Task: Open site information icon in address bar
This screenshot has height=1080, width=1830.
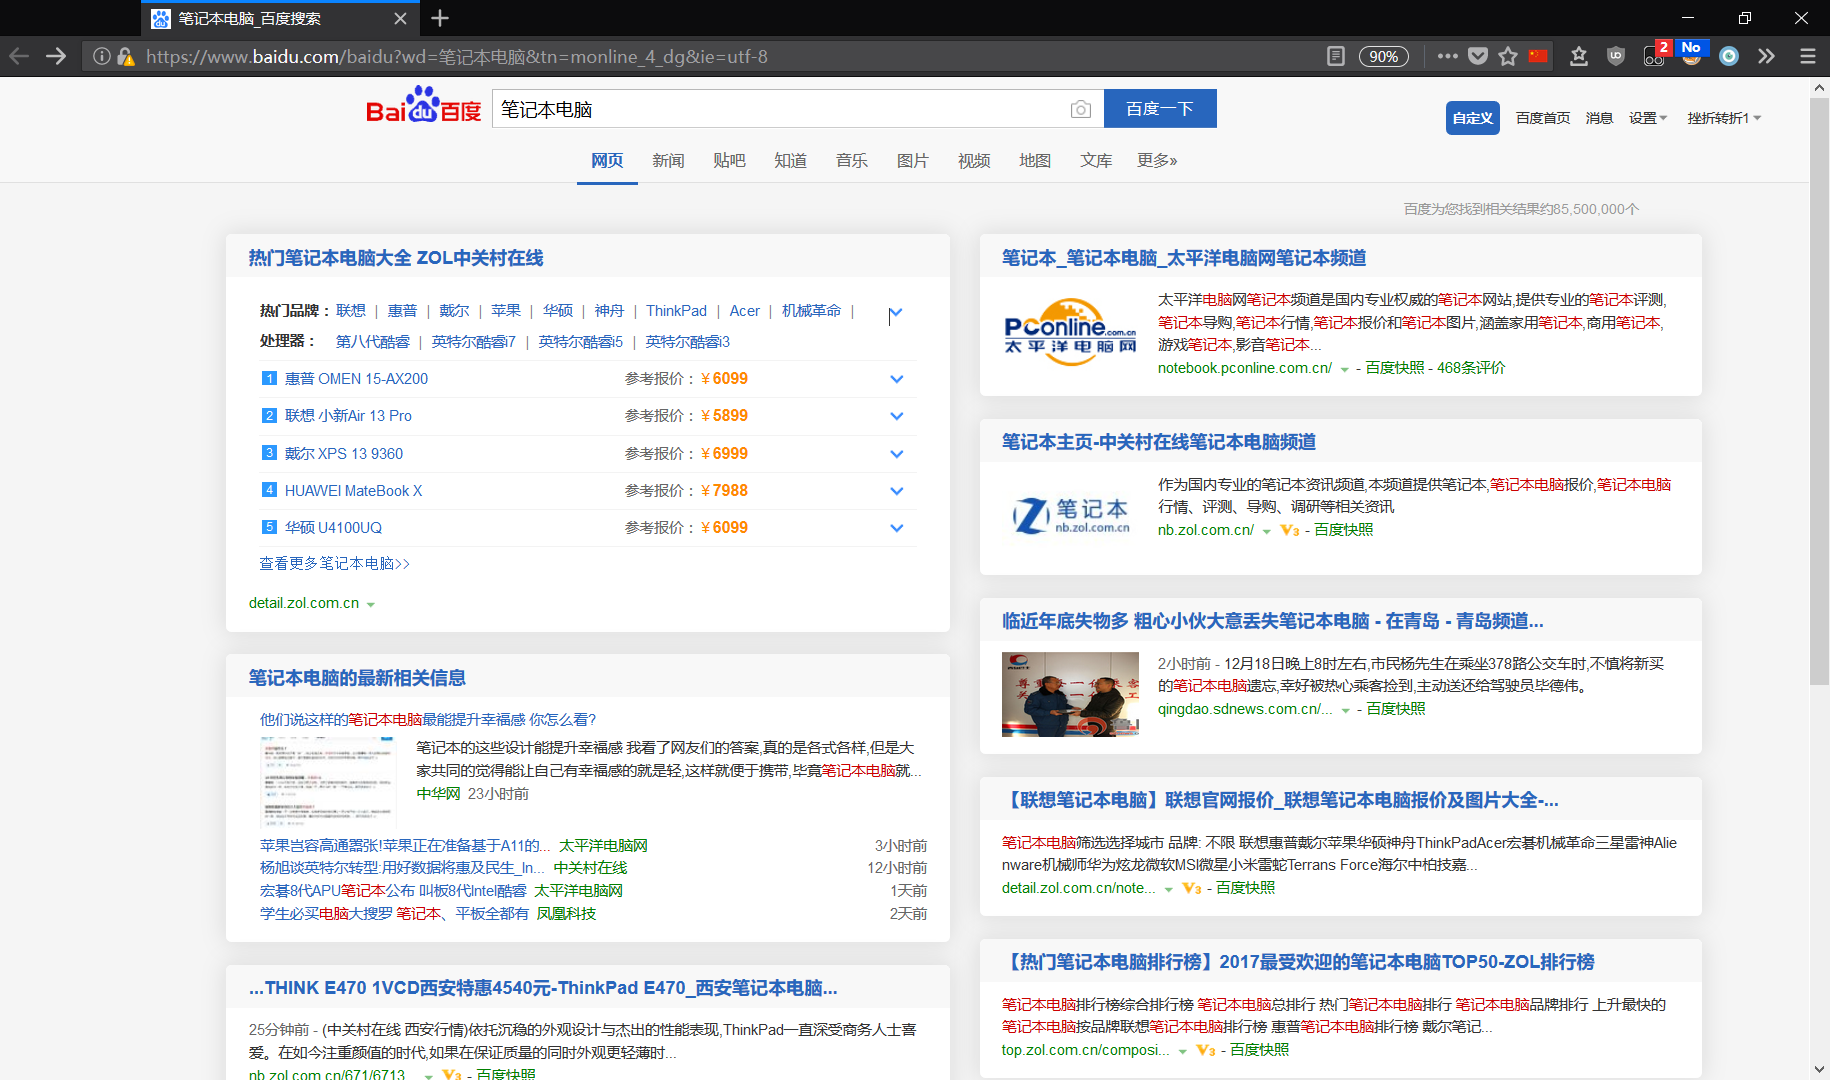Action: (101, 57)
